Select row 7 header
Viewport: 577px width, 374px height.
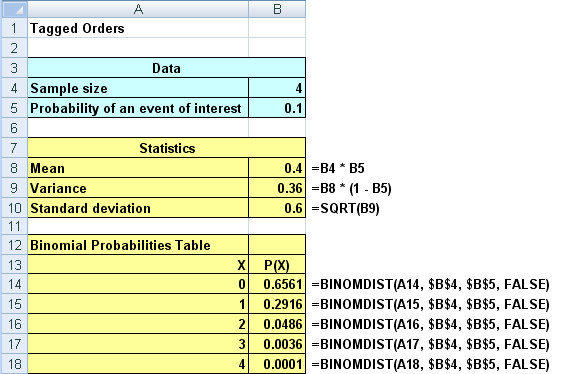[15, 148]
